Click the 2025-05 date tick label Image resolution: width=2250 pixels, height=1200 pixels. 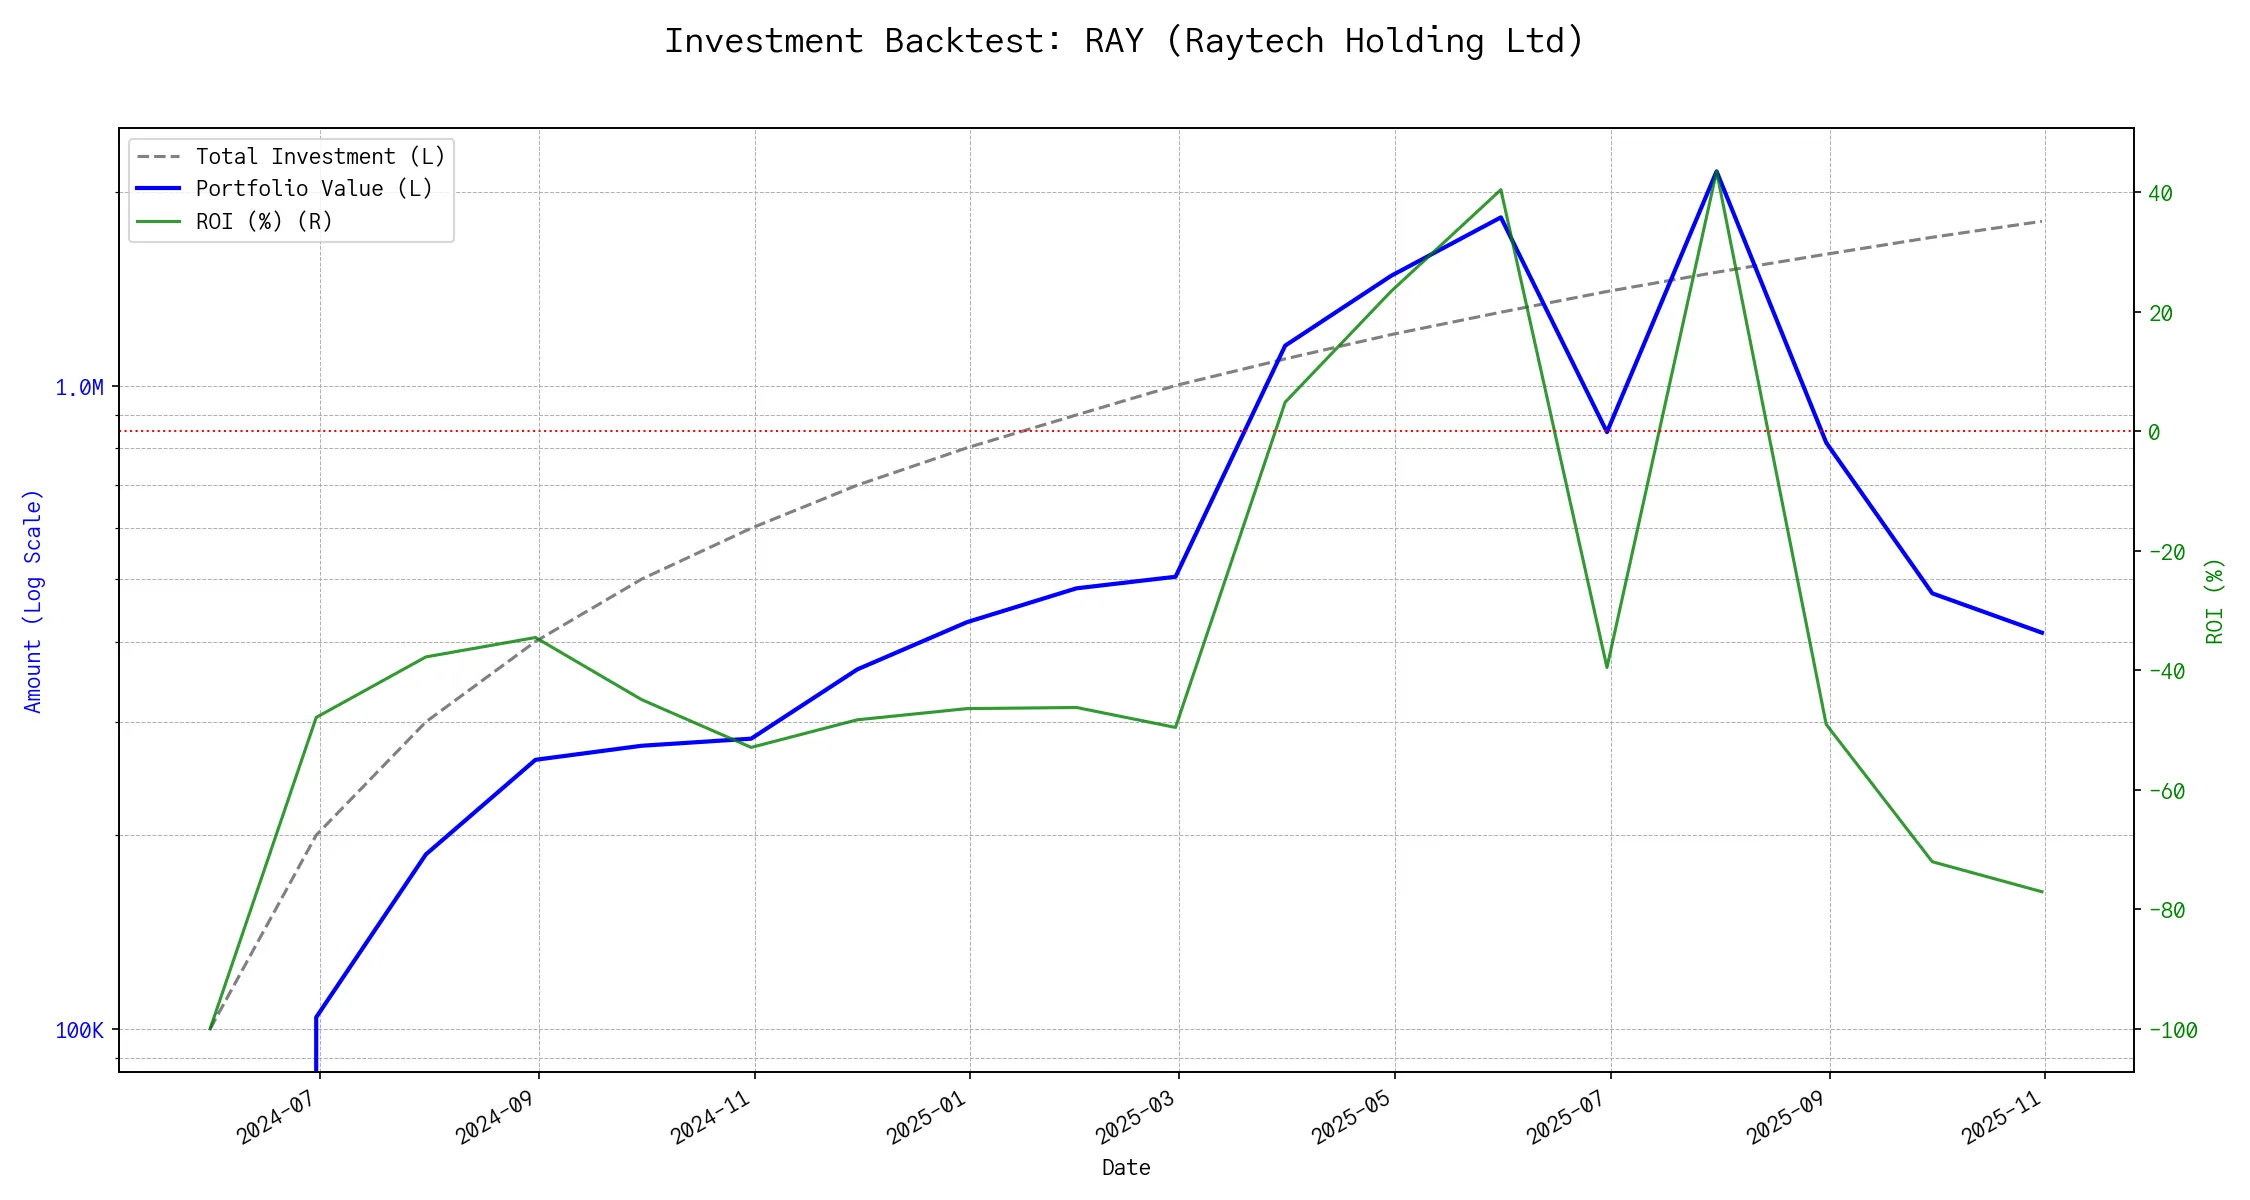tap(1351, 1117)
